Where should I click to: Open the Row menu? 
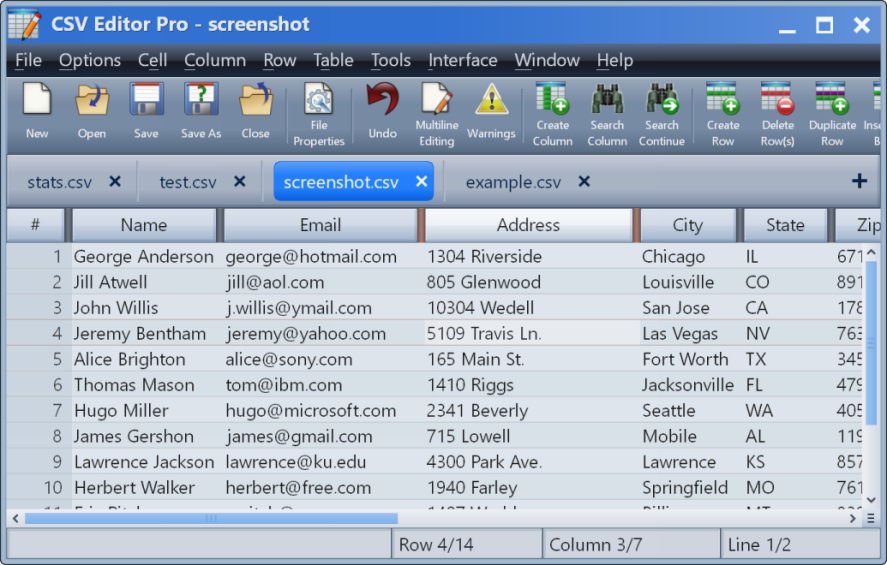point(279,60)
